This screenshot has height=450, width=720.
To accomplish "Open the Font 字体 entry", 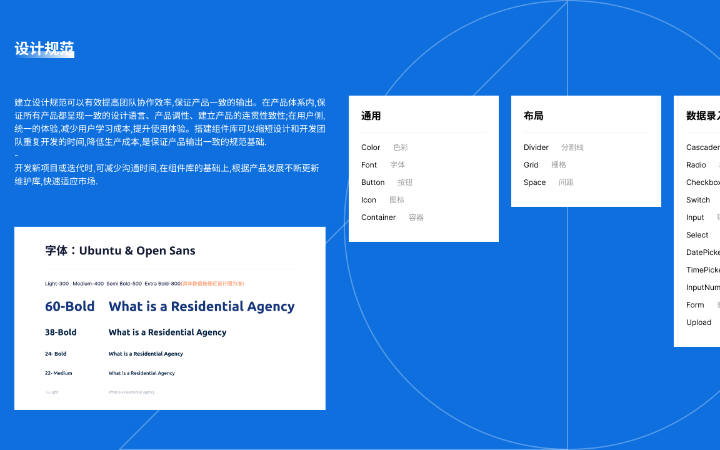I will [x=370, y=165].
